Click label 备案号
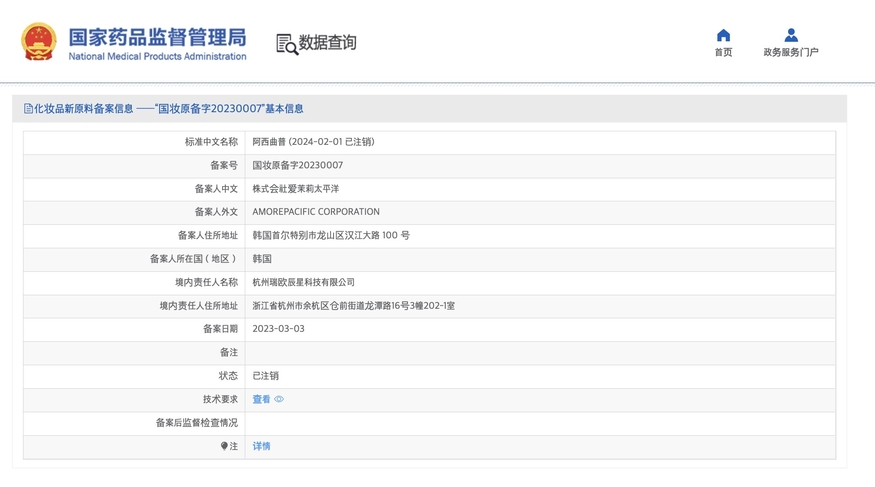 pos(224,165)
